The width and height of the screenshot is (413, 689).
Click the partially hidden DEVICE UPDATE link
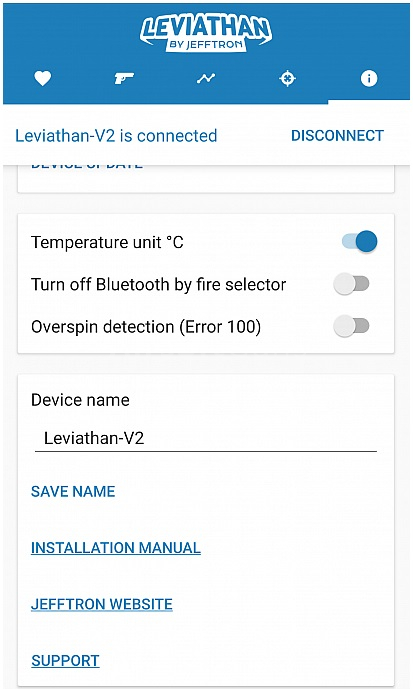(87, 166)
